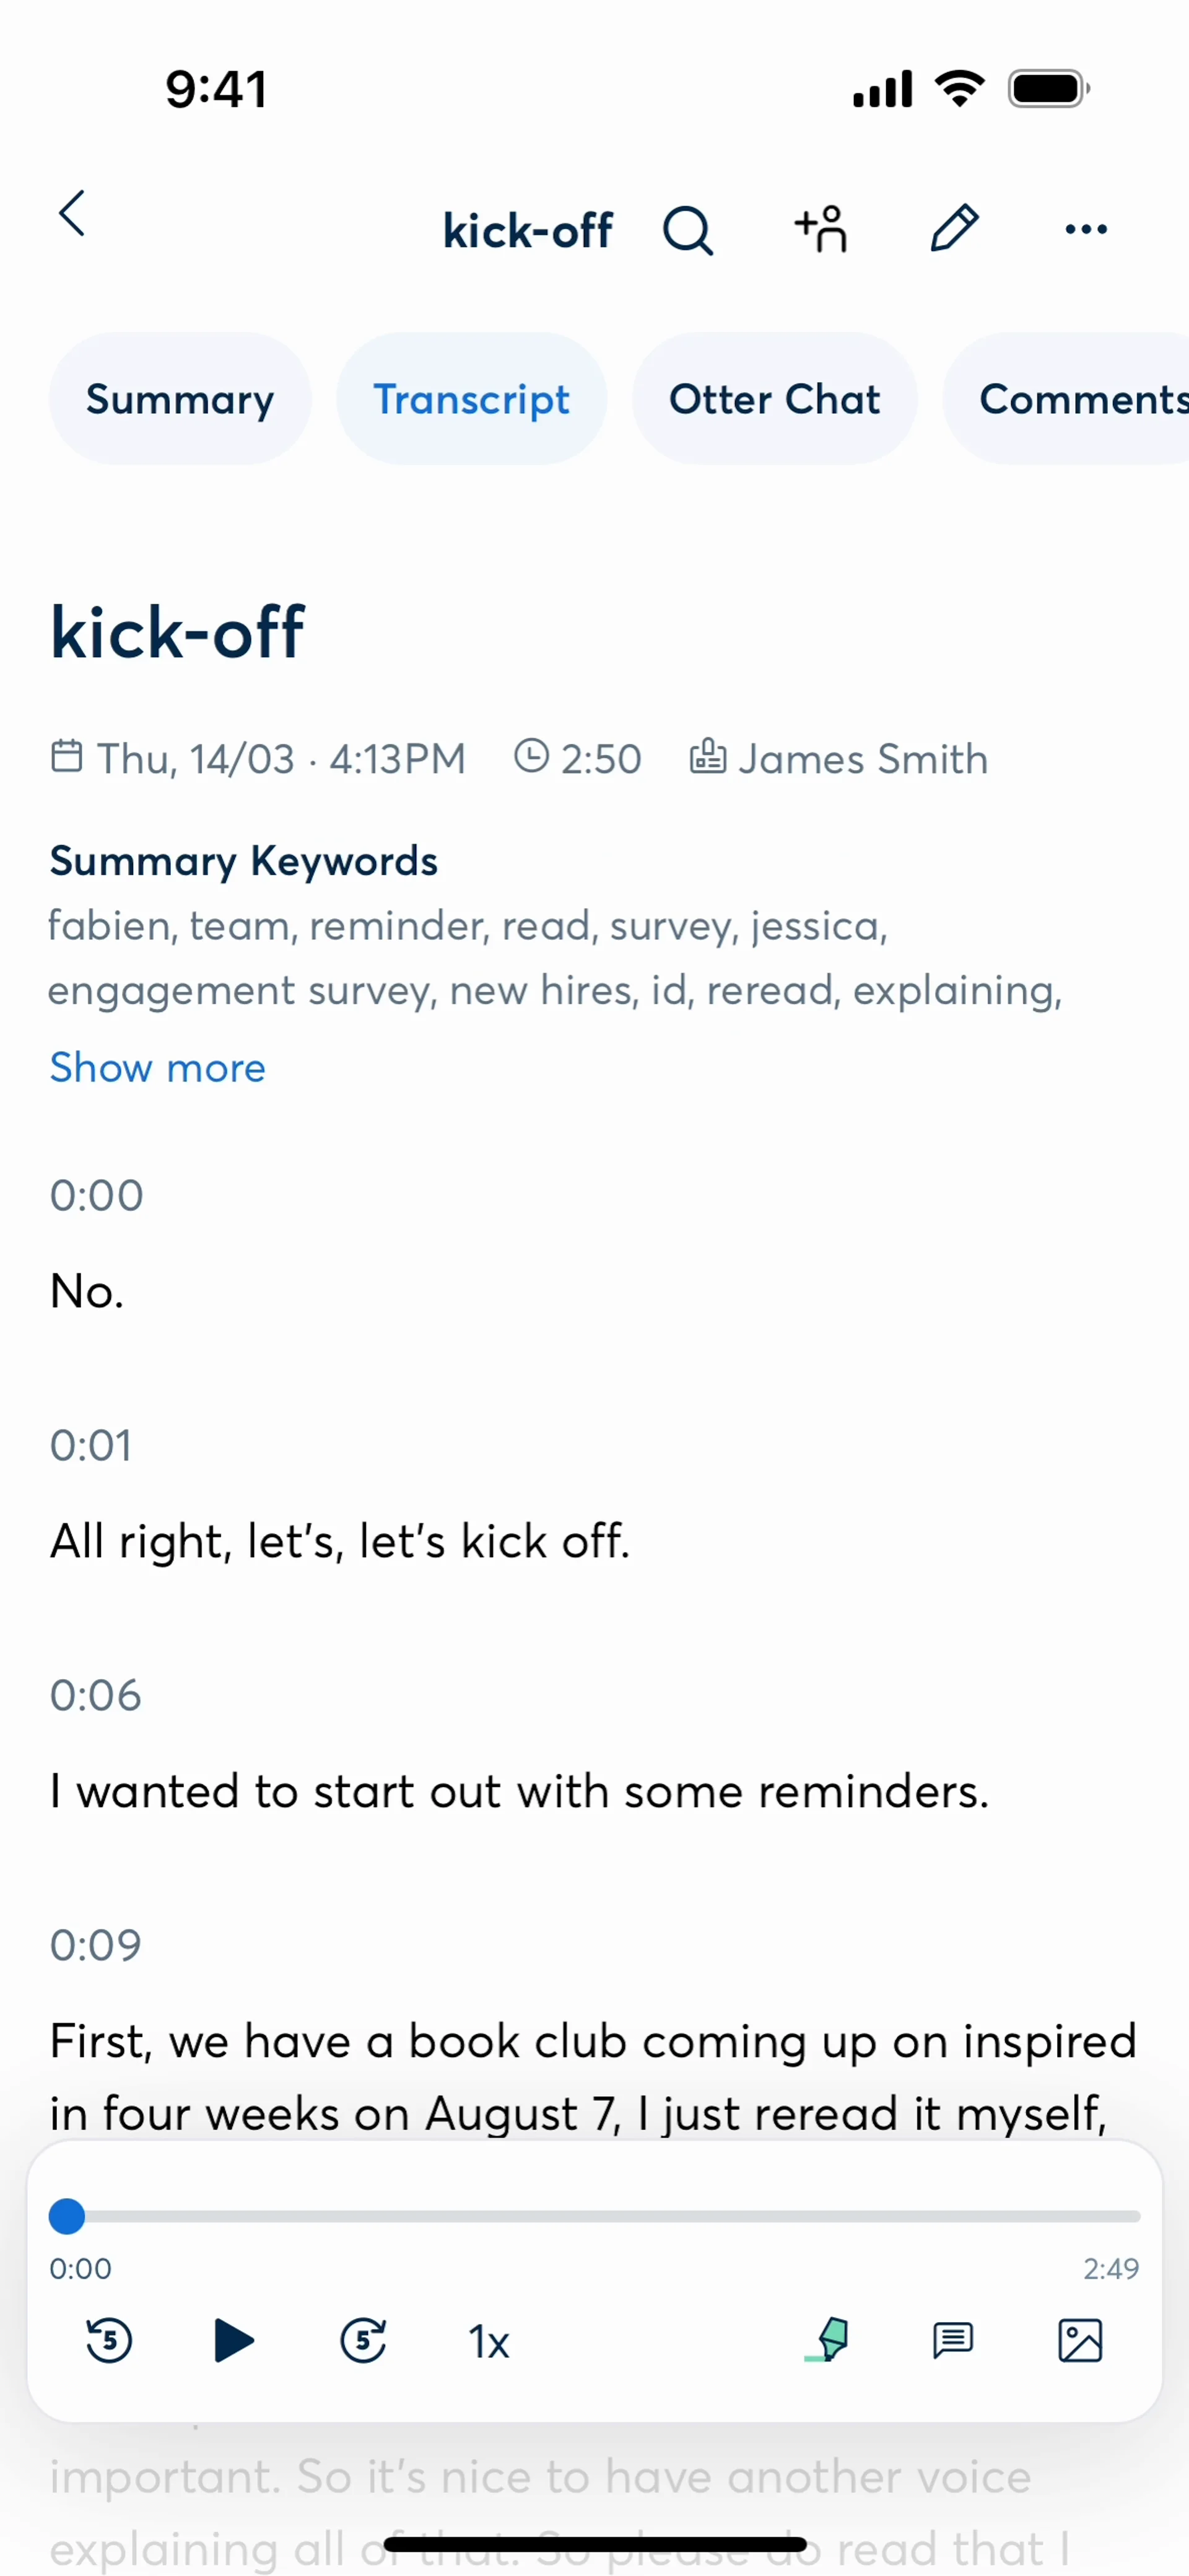Click the audio progress slider handle
Image resolution: width=1189 pixels, height=2576 pixels.
point(67,2217)
